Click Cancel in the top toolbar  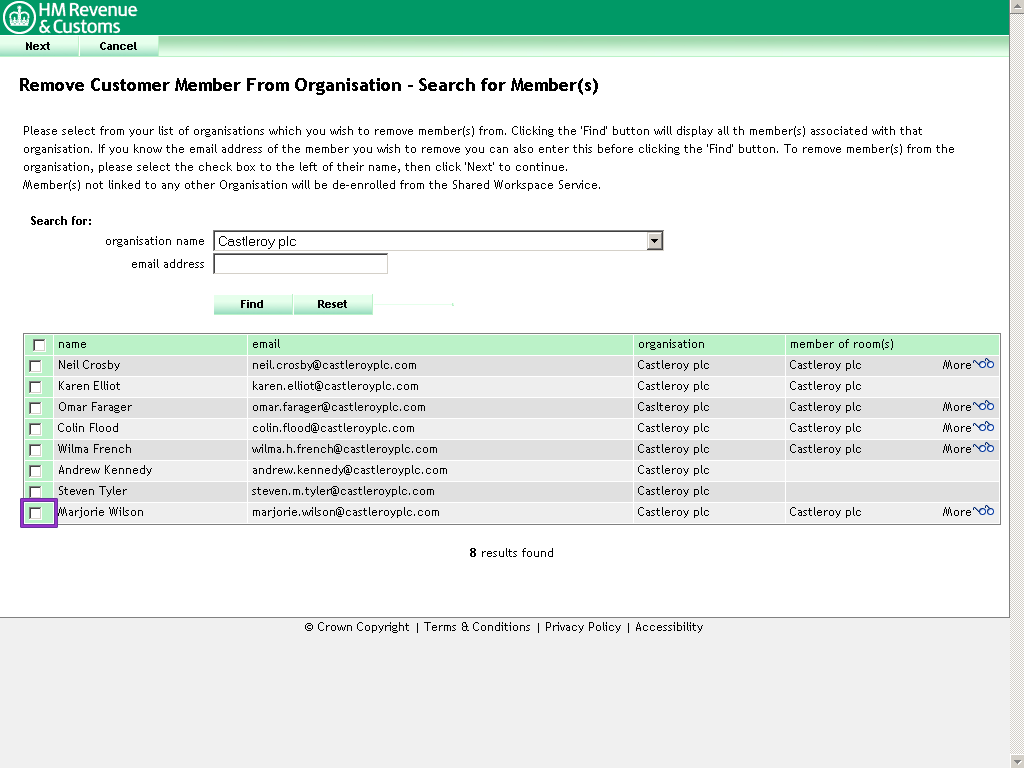pos(118,46)
